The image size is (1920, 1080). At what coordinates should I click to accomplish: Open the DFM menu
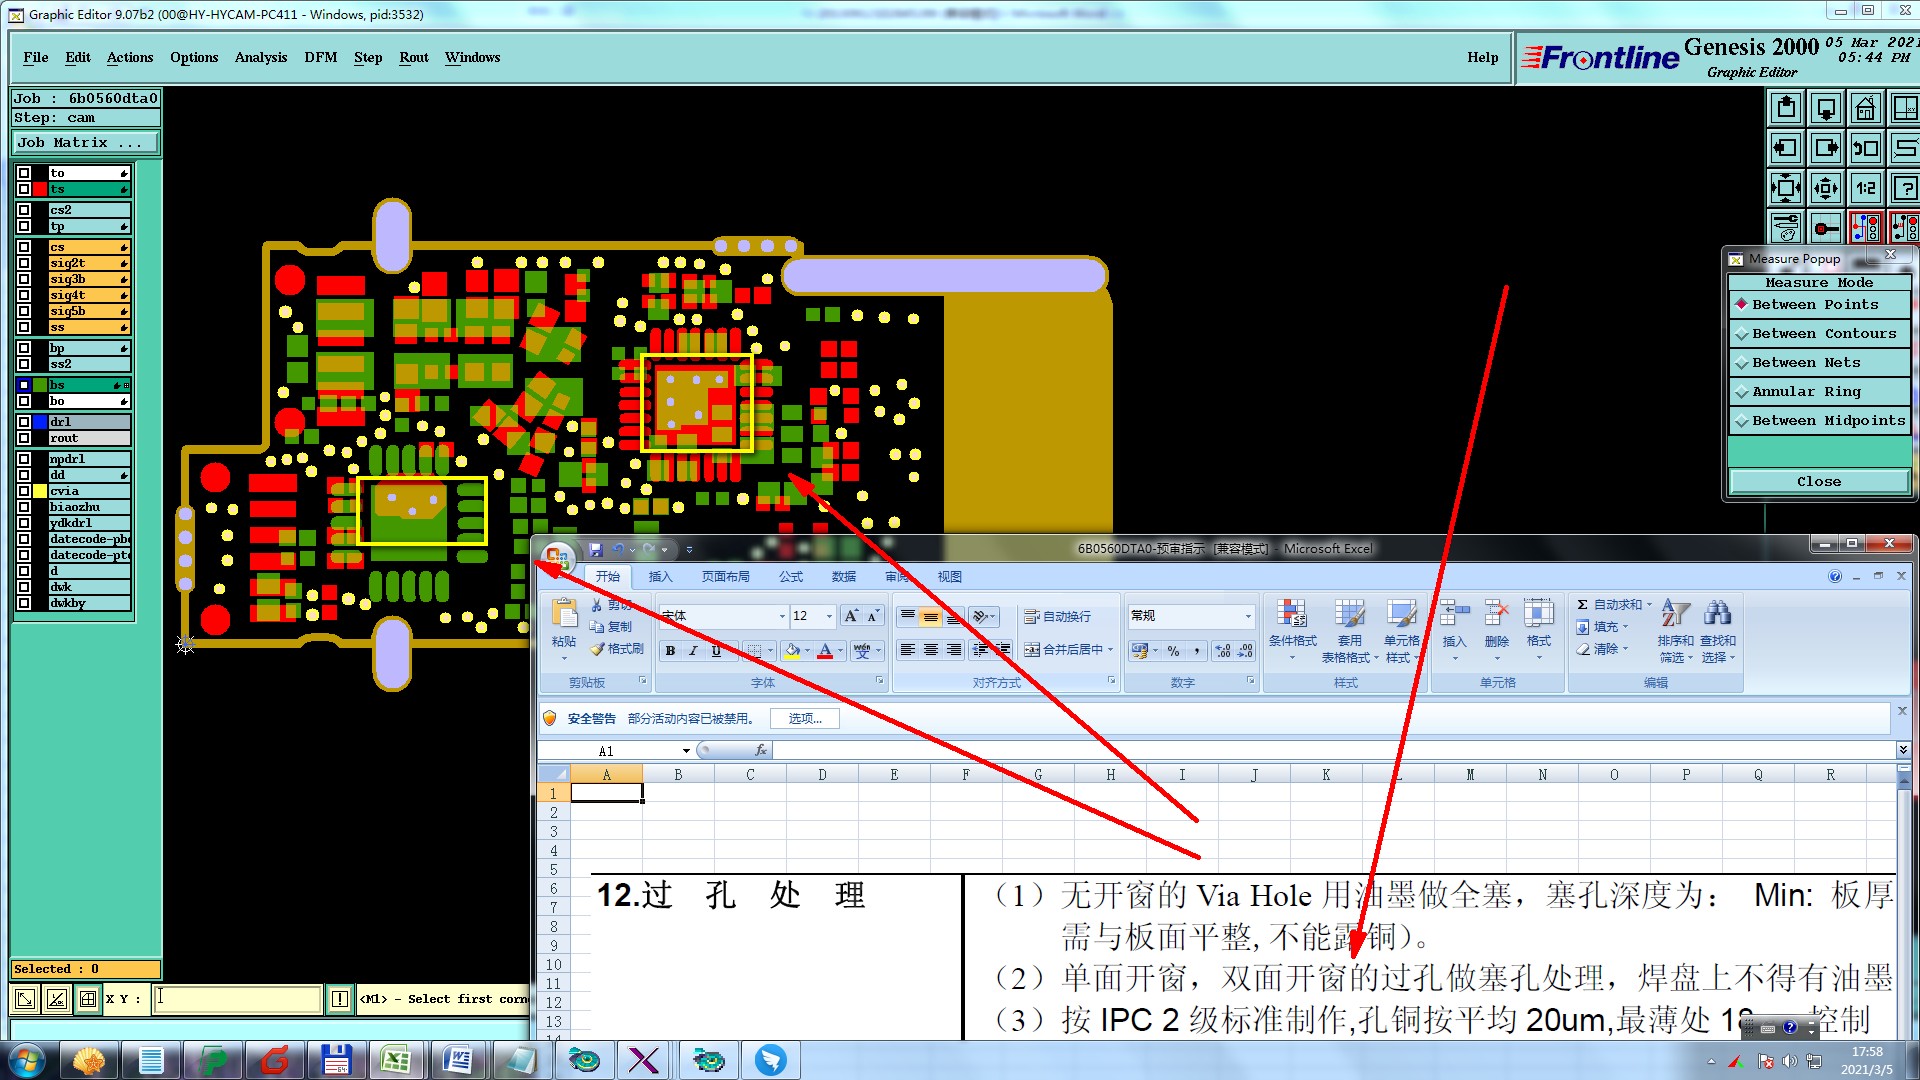coord(320,57)
